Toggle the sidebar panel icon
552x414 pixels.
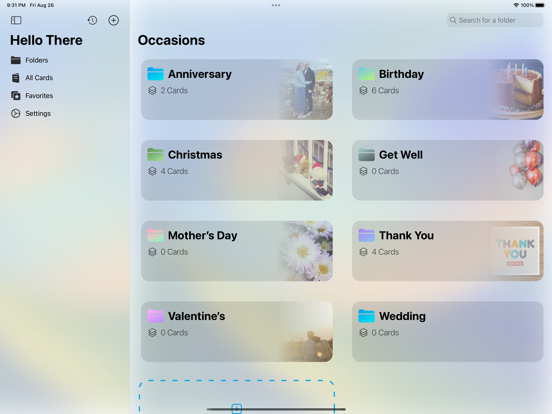click(16, 20)
